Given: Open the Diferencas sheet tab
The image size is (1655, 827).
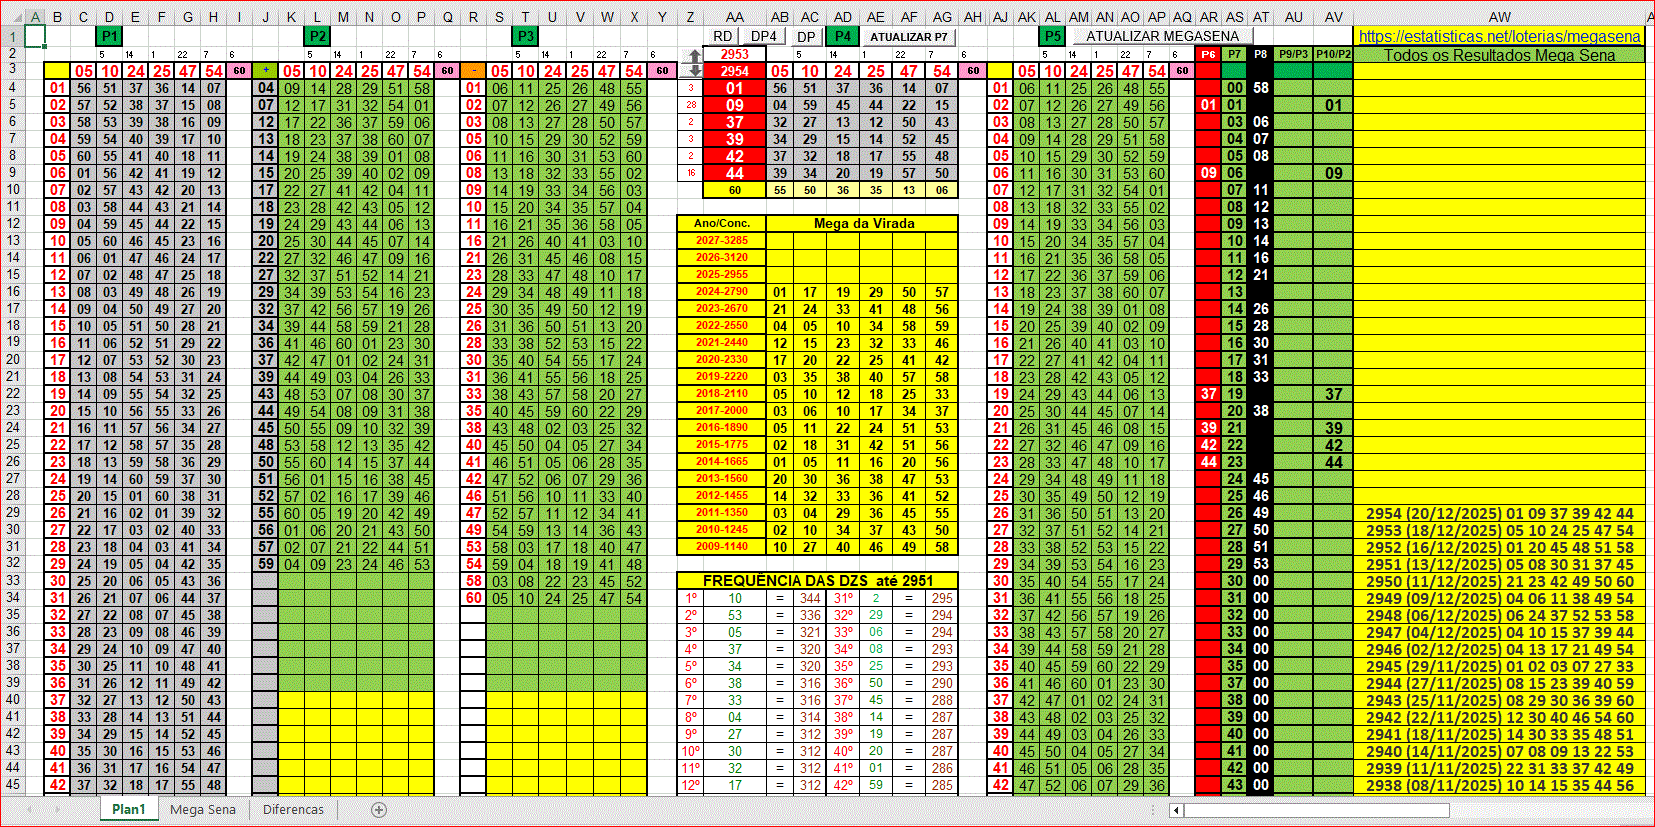Looking at the screenshot, I should (293, 810).
